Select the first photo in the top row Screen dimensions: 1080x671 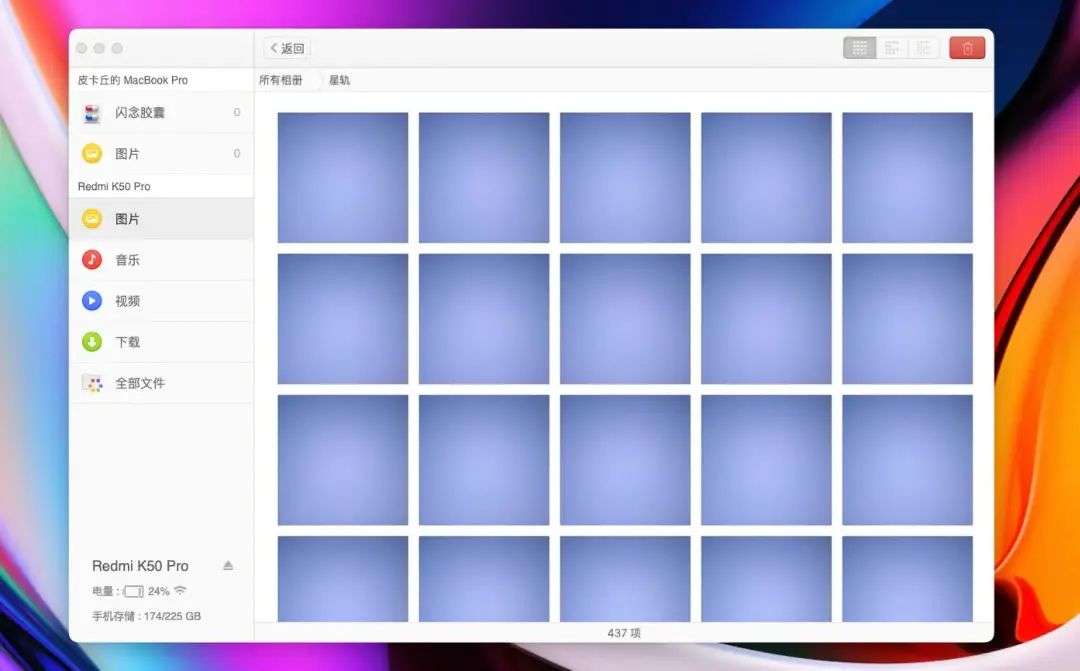343,178
